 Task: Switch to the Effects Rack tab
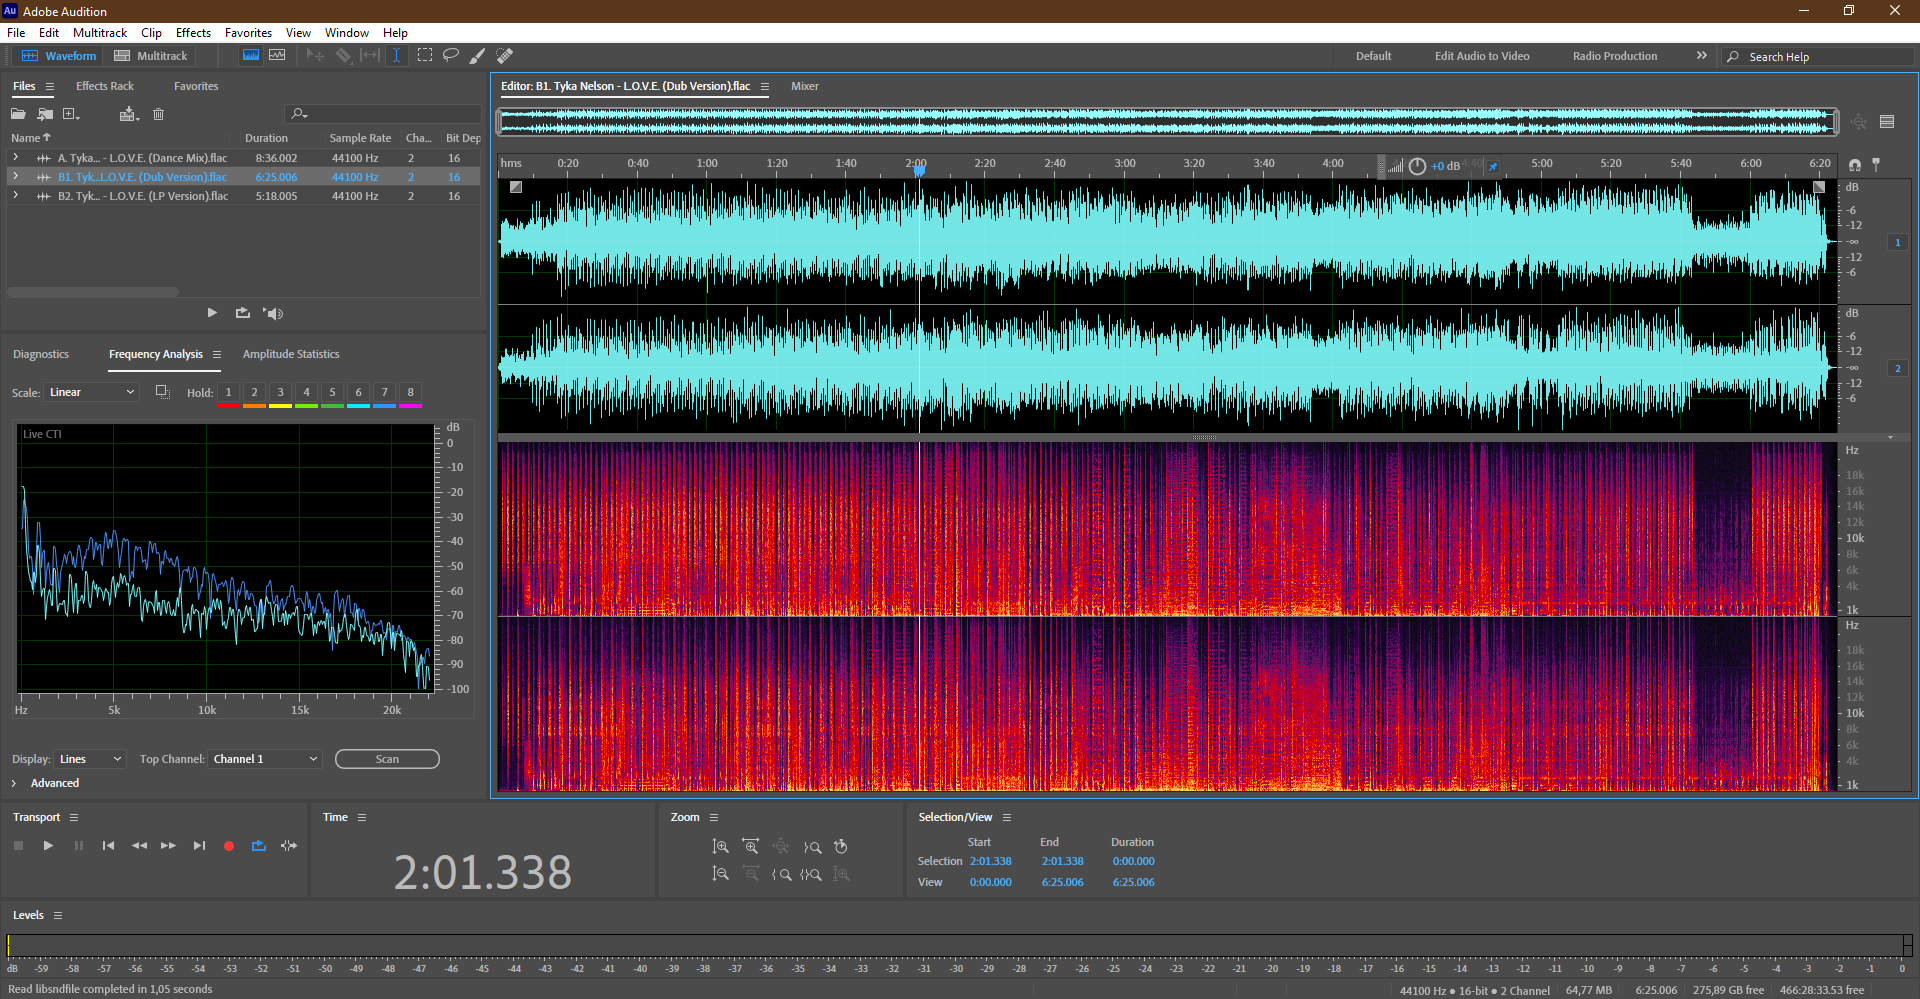[105, 86]
